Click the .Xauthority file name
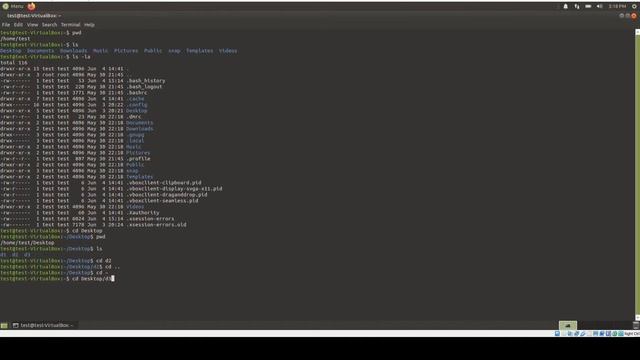This screenshot has height=360, width=640. coord(143,213)
